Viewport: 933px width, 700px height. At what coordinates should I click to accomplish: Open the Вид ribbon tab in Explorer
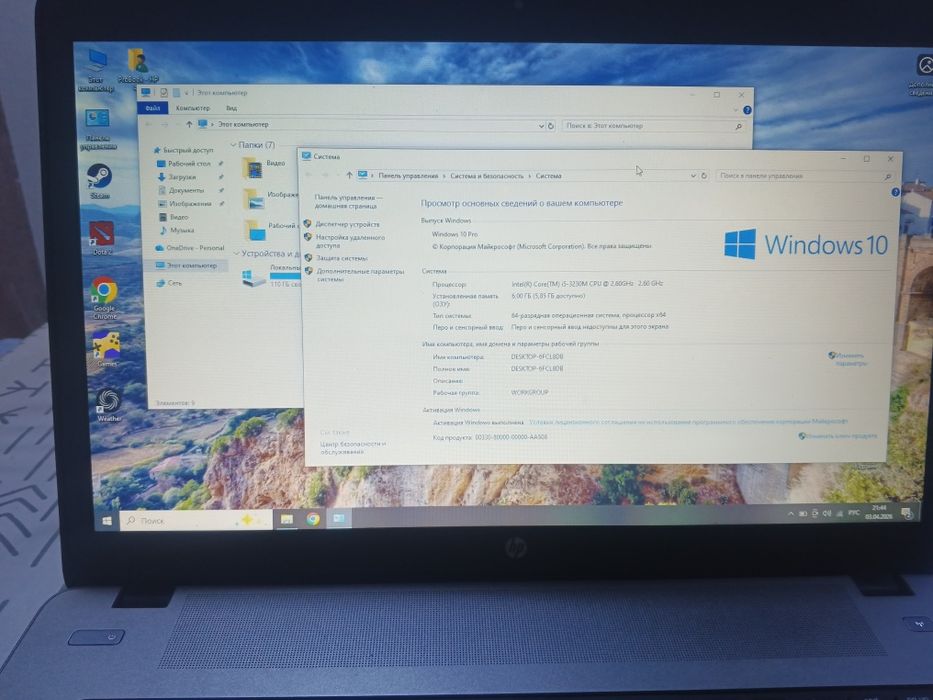(x=231, y=108)
